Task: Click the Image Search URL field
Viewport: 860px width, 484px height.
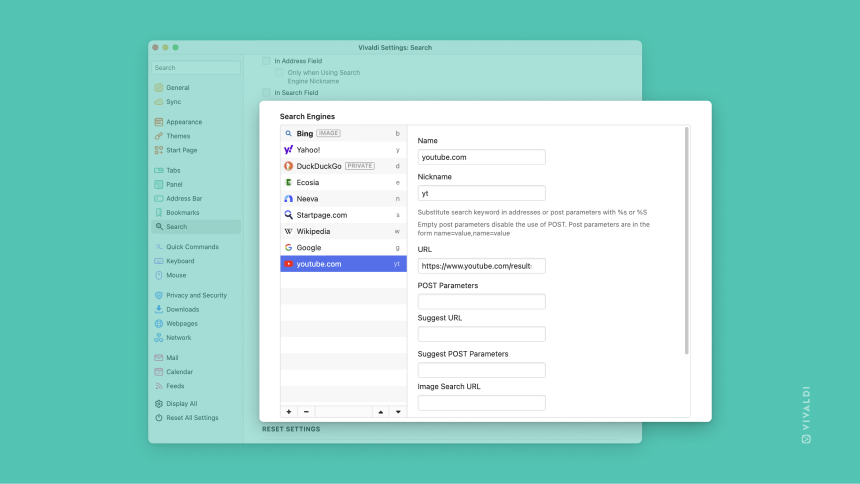Action: click(x=482, y=403)
